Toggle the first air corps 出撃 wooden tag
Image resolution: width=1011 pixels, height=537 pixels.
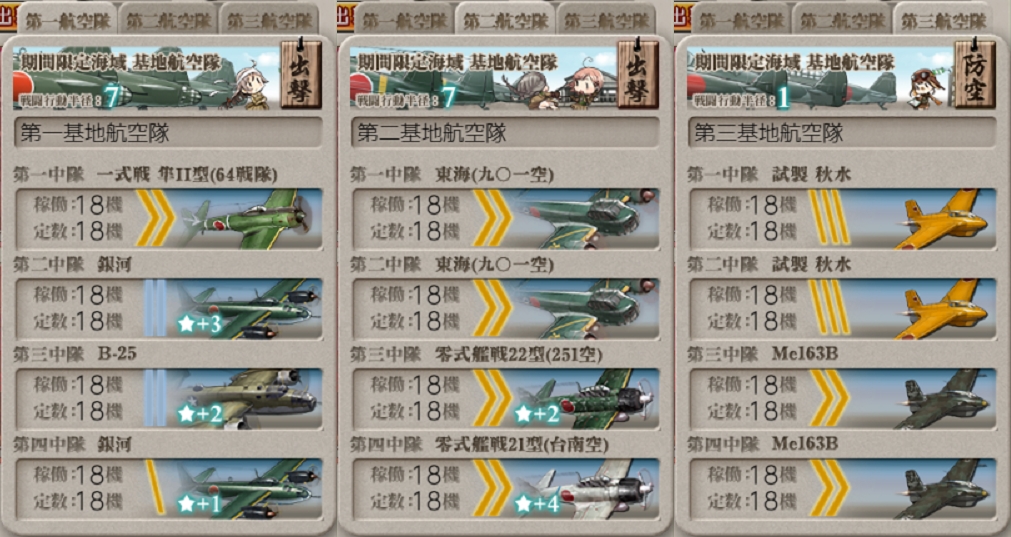301,74
